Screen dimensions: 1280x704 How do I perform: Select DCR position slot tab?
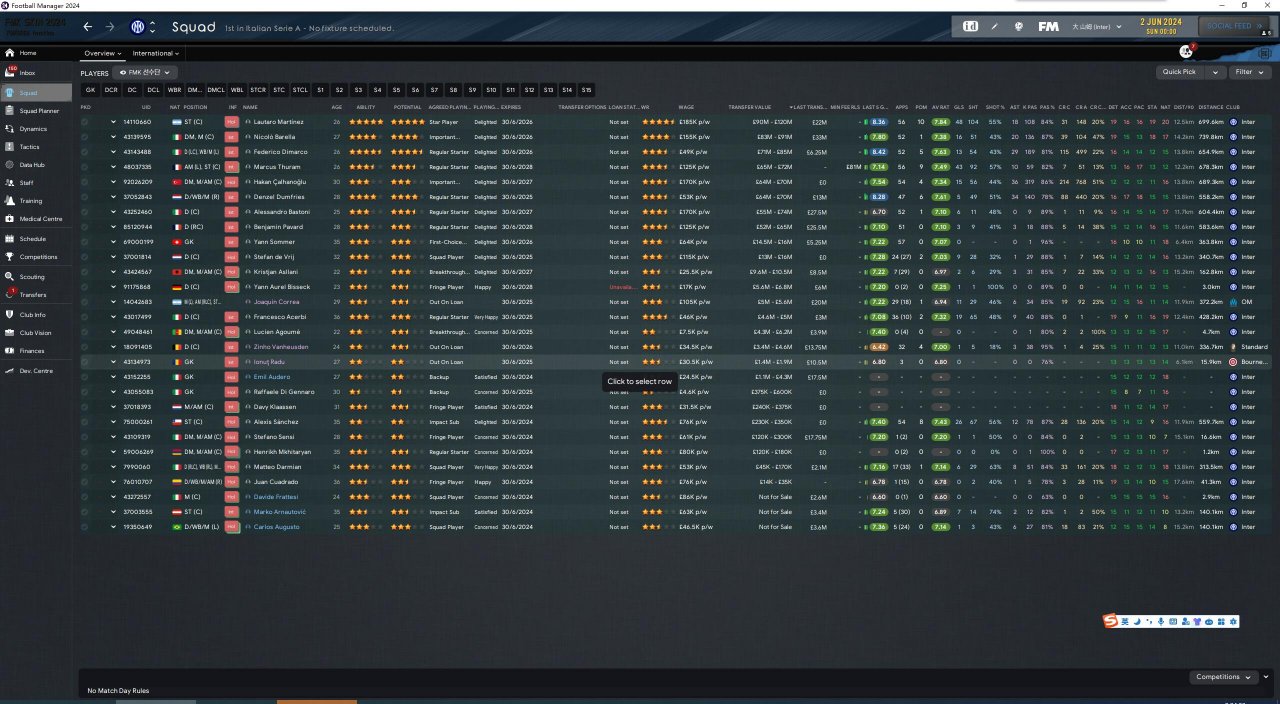click(x=111, y=90)
